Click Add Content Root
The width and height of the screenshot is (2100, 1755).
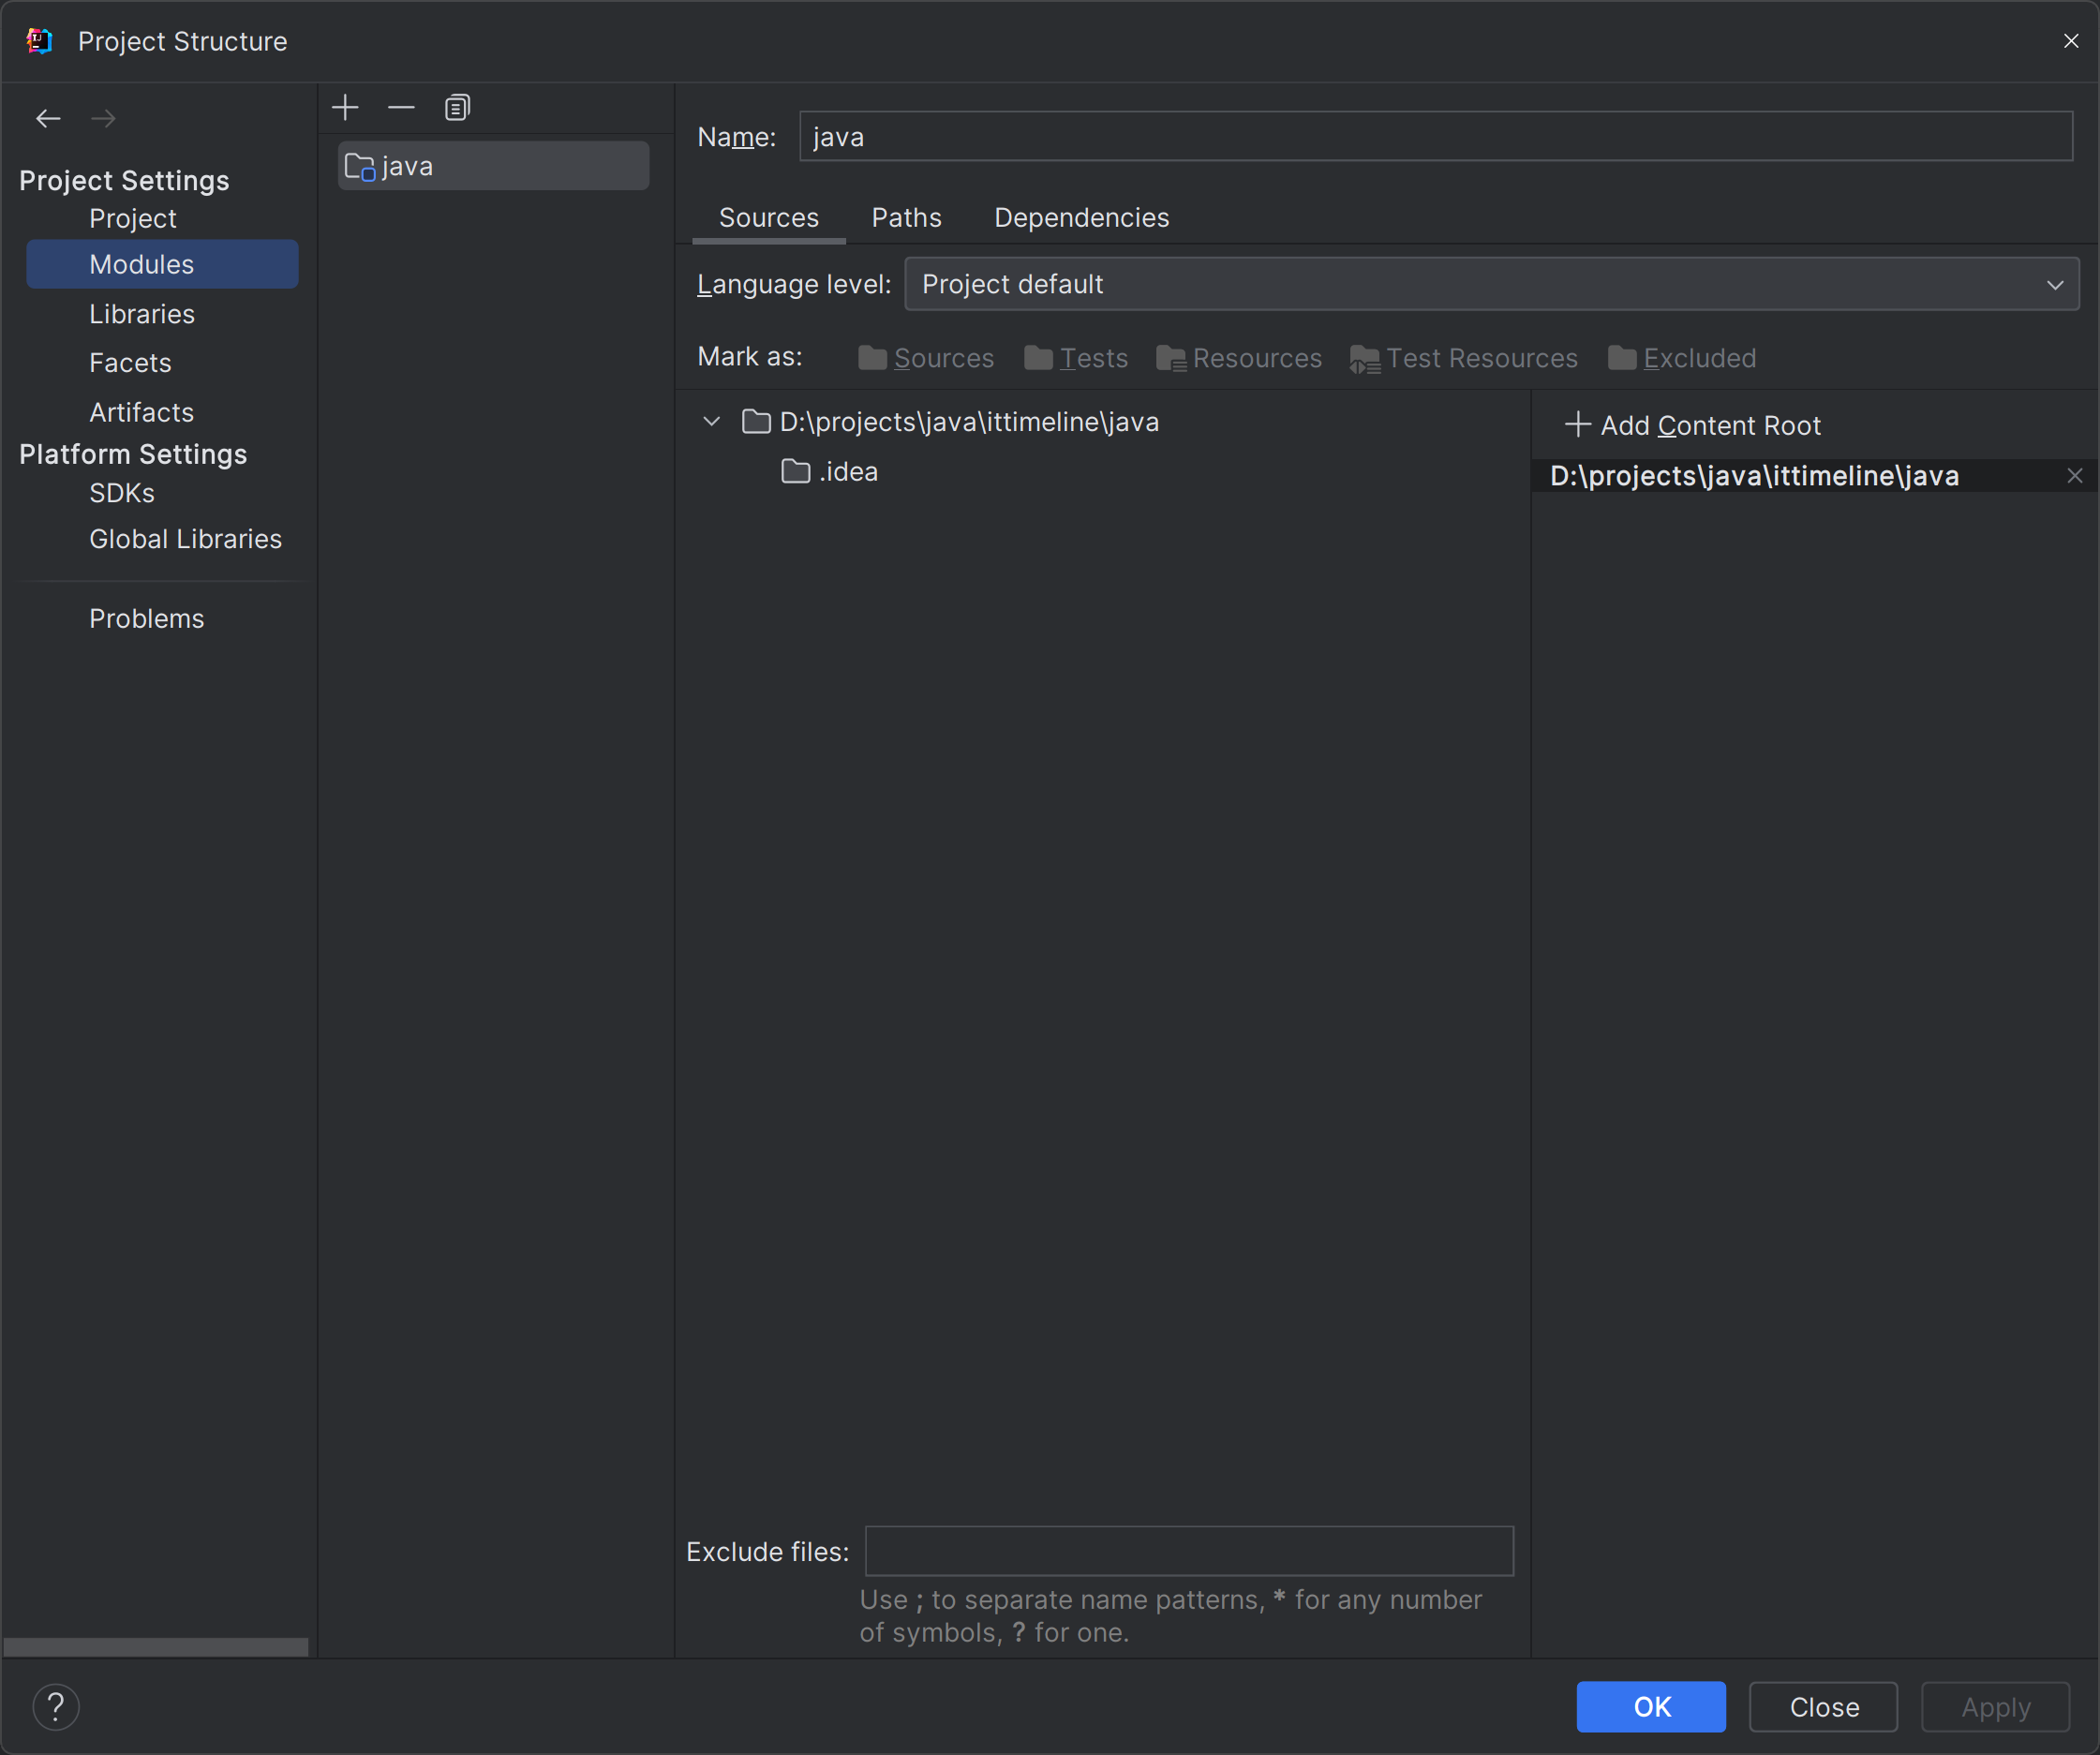tap(1692, 425)
